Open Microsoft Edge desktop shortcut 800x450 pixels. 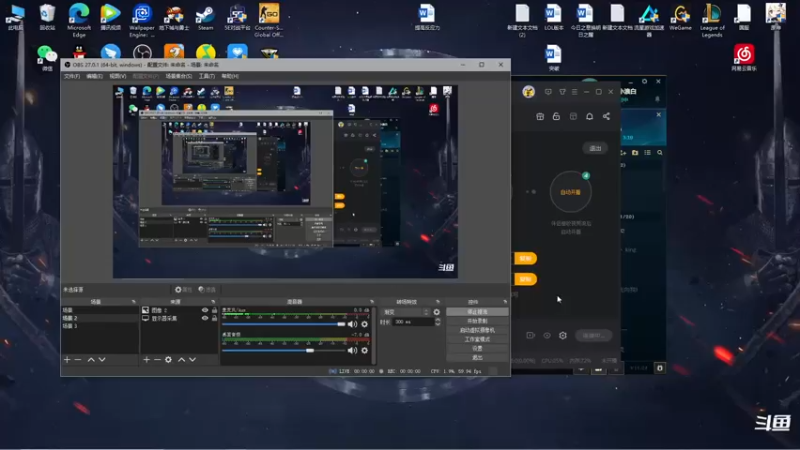tap(79, 20)
